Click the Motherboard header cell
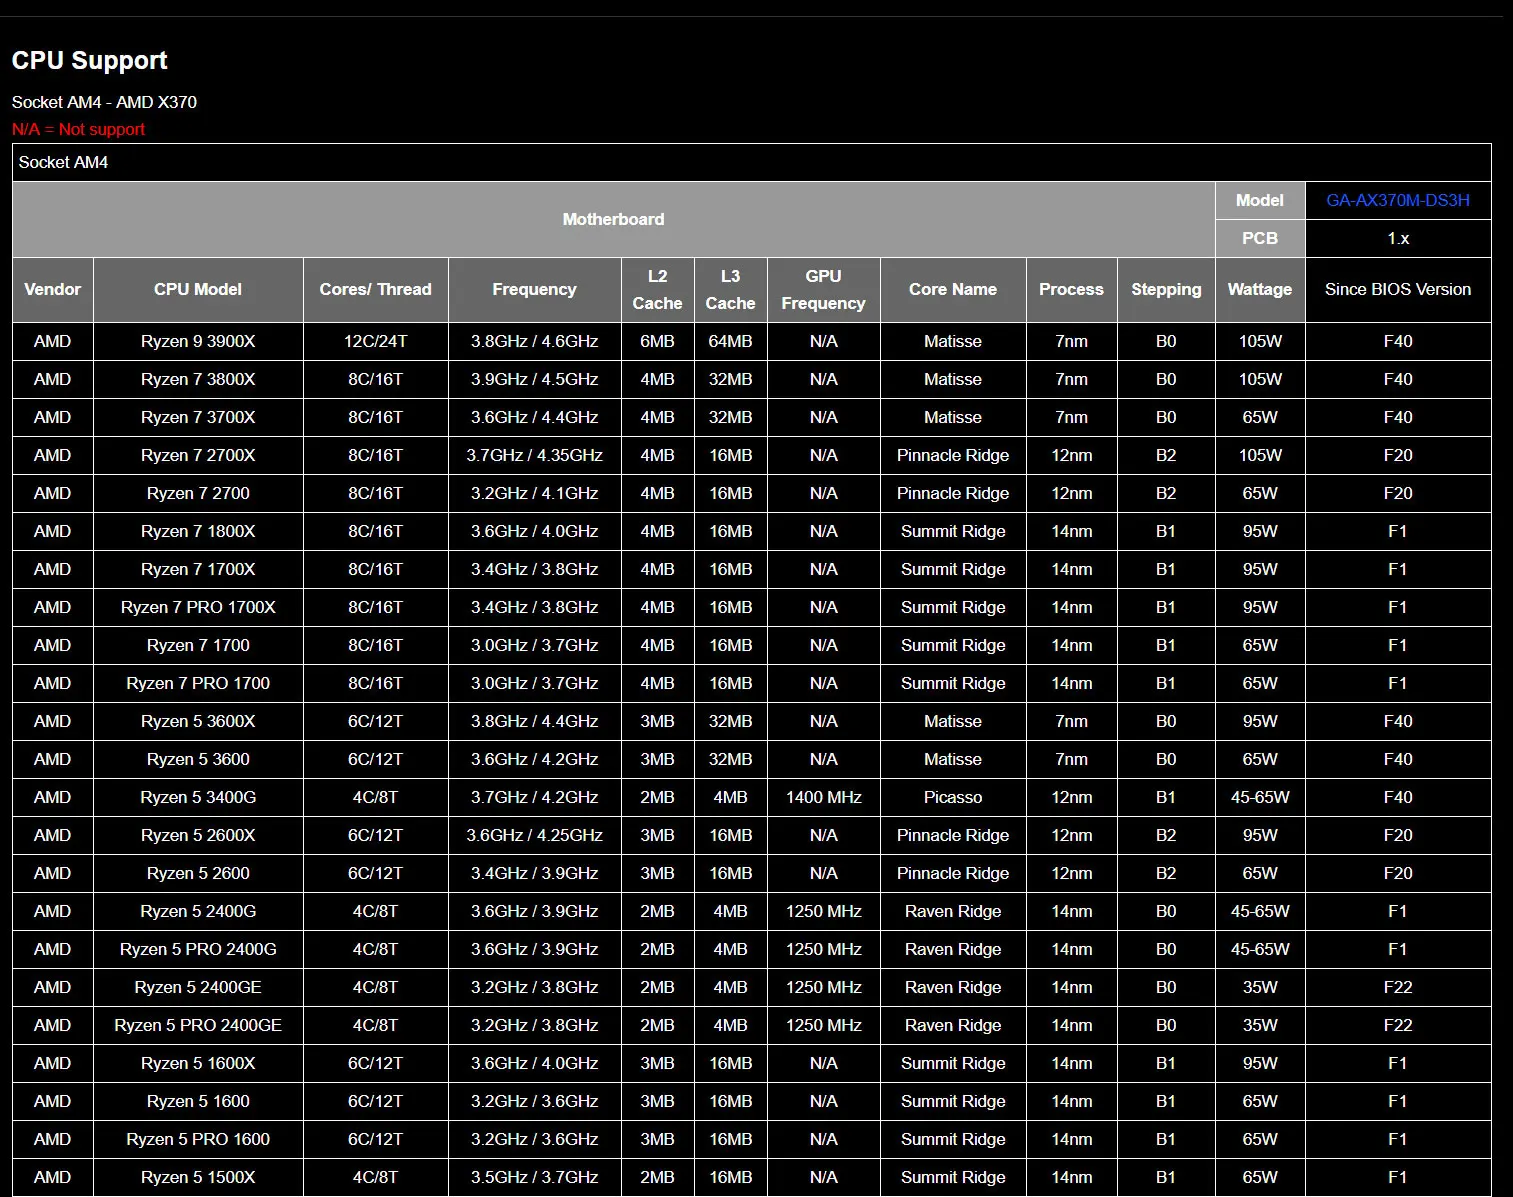1513x1197 pixels. coord(613,219)
